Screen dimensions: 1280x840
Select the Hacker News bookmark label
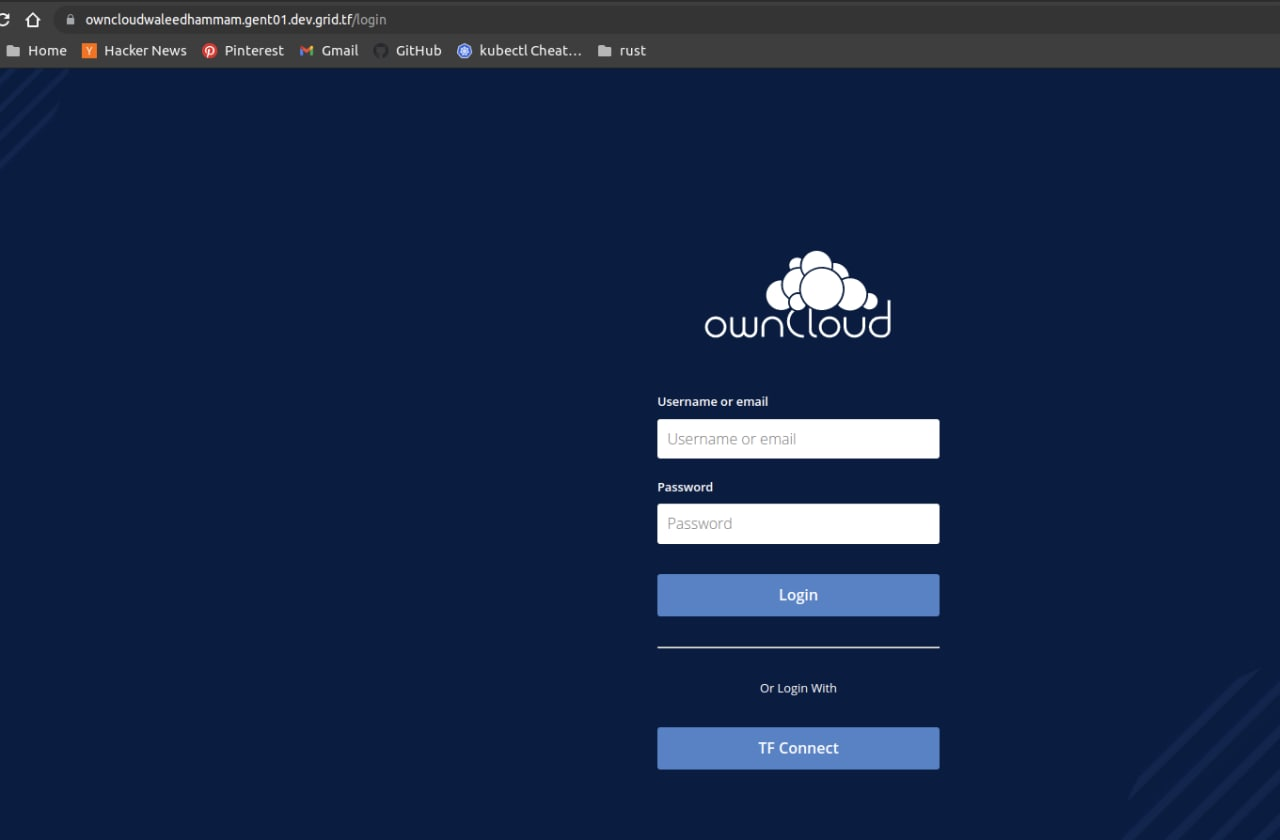pyautogui.click(x=145, y=50)
